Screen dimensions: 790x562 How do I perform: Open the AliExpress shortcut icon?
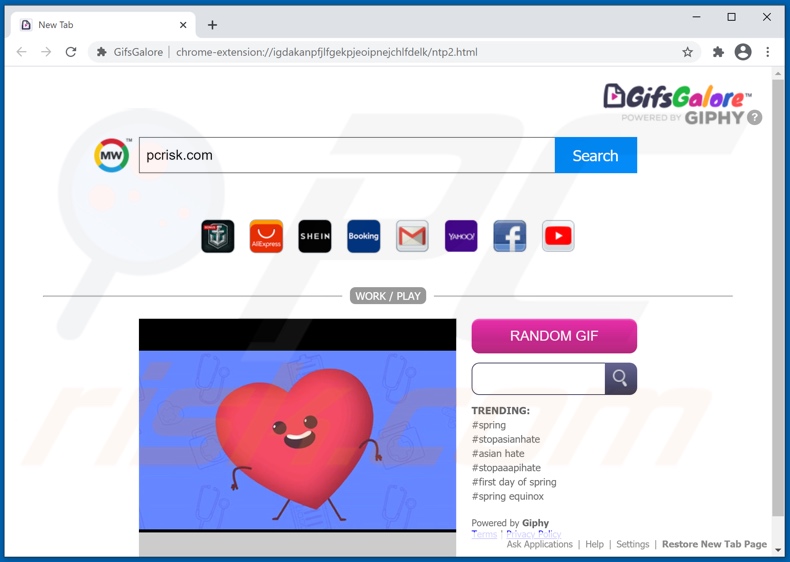coord(266,236)
